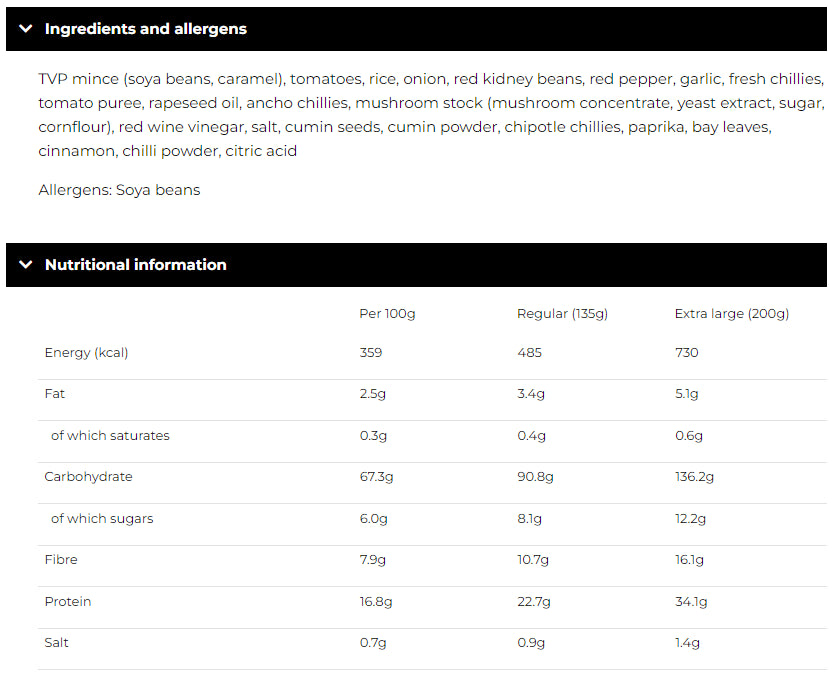This screenshot has height=675, width=832.
Task: Select the Extra large (200g) column header
Action: [731, 314]
